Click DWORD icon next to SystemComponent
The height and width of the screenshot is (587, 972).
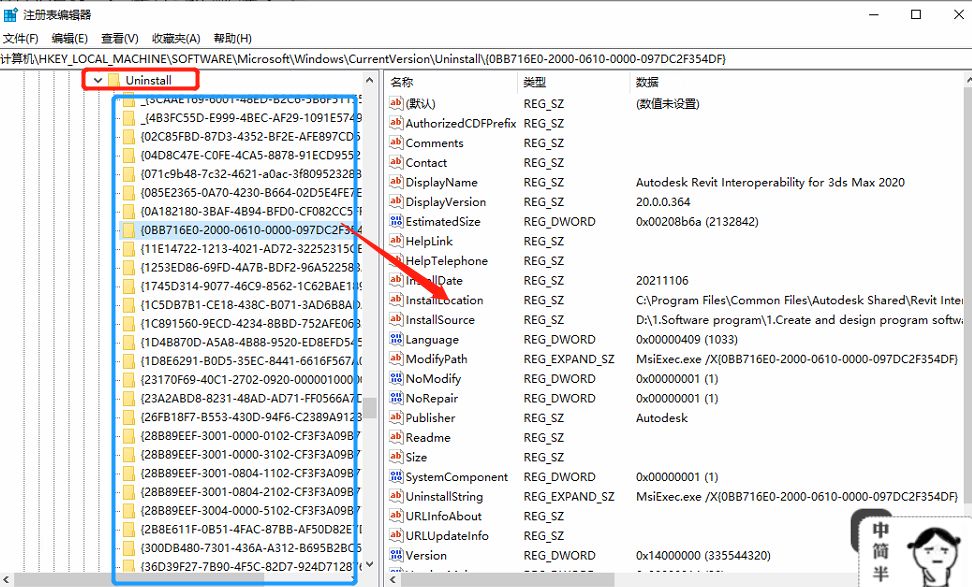point(396,477)
